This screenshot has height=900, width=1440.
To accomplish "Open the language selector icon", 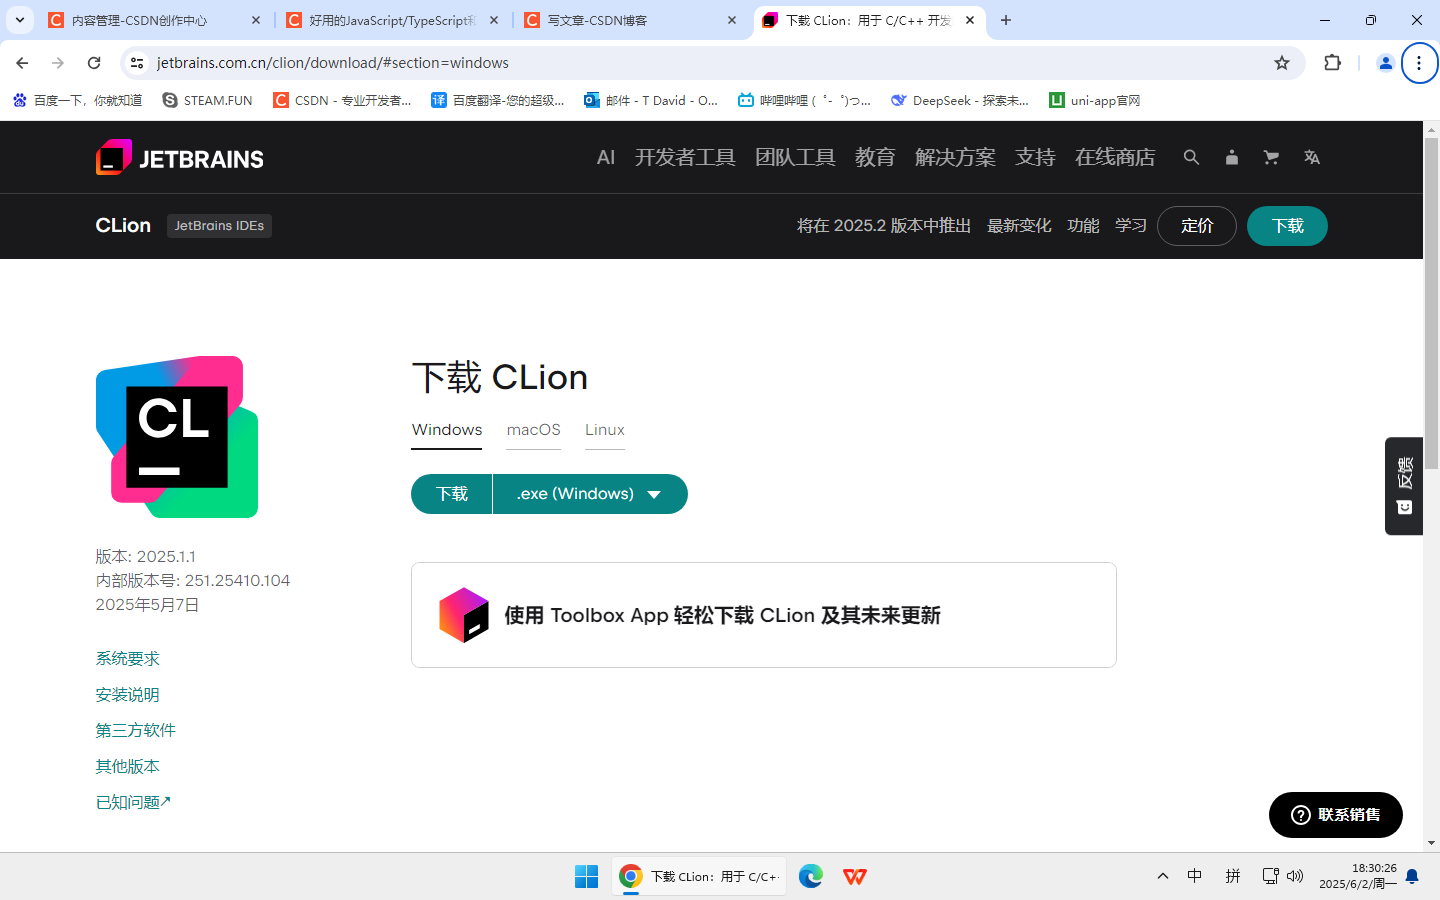I will click(1312, 157).
